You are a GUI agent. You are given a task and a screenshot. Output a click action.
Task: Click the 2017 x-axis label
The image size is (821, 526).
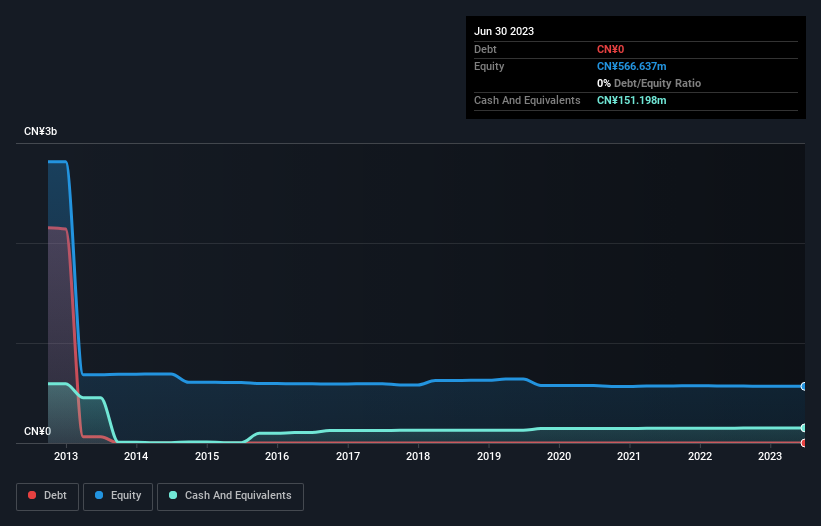pyautogui.click(x=348, y=456)
